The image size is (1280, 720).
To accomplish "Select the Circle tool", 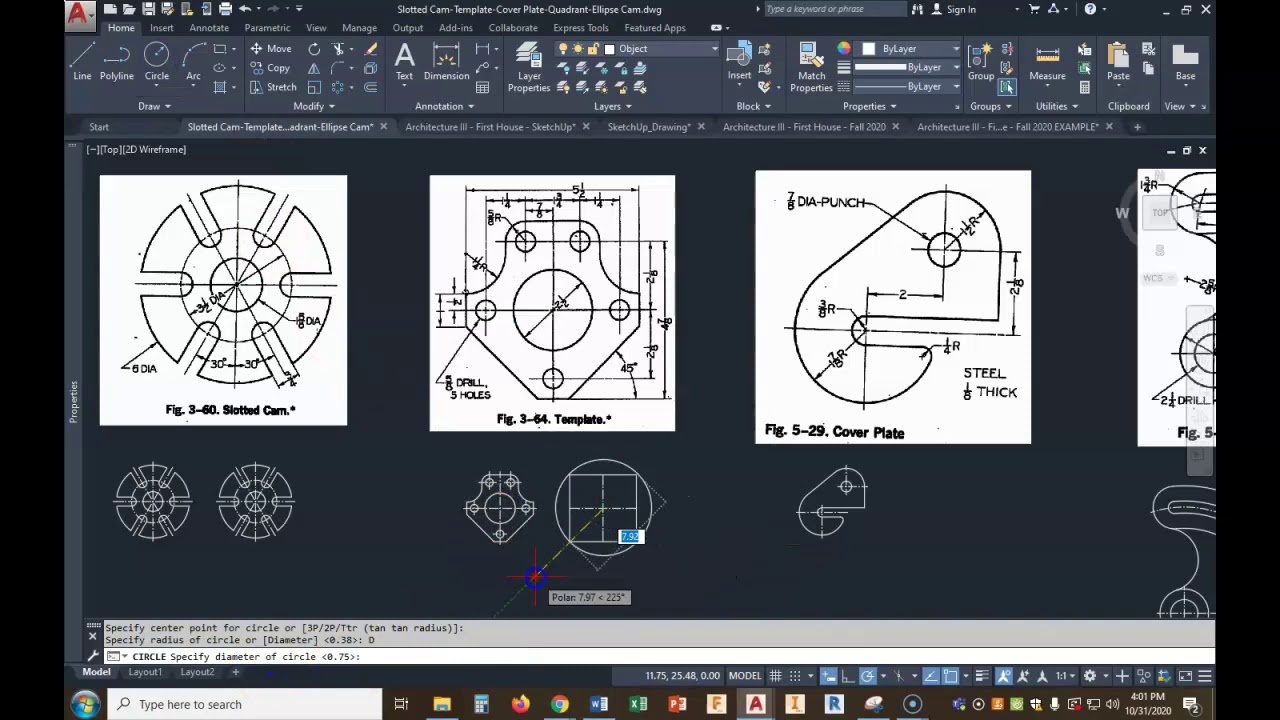I will click(157, 62).
